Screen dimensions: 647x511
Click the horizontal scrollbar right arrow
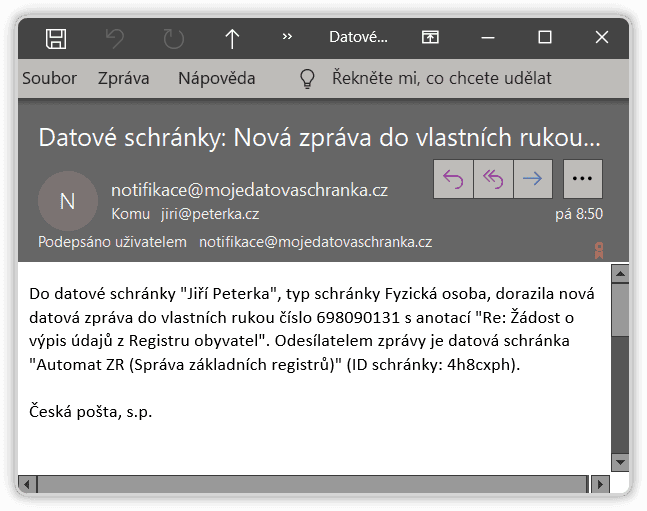(600, 484)
